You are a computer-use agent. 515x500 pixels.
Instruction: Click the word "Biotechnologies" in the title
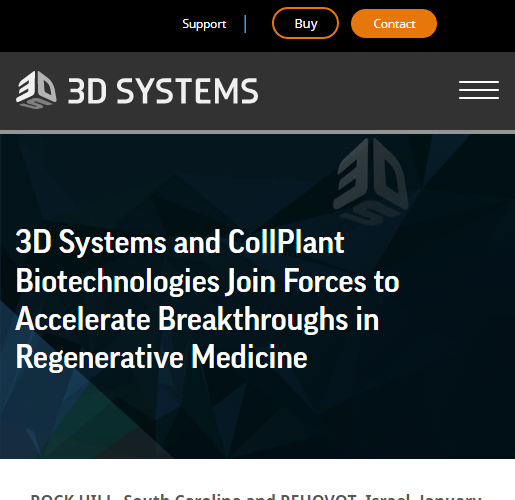pos(117,281)
